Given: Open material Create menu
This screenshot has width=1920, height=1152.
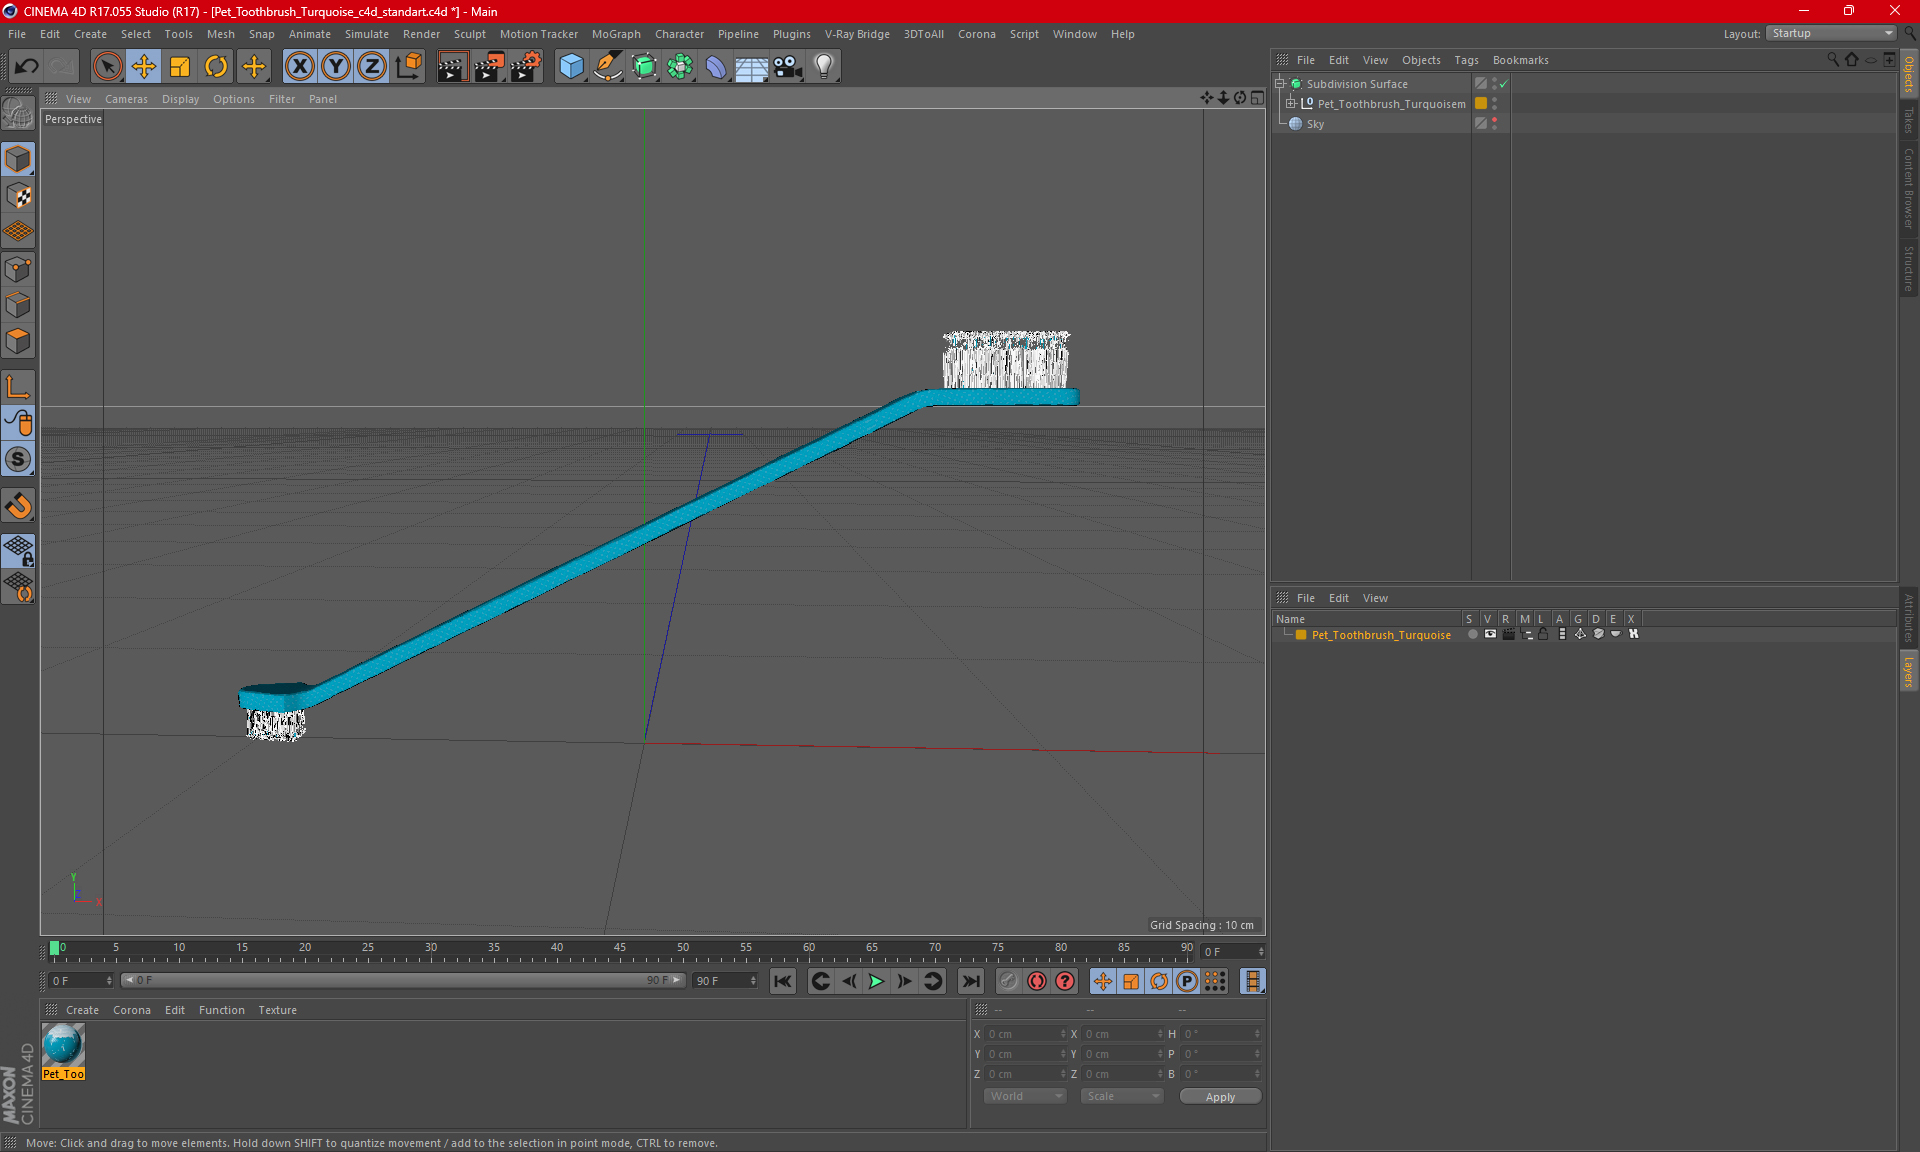Looking at the screenshot, I should [82, 1010].
